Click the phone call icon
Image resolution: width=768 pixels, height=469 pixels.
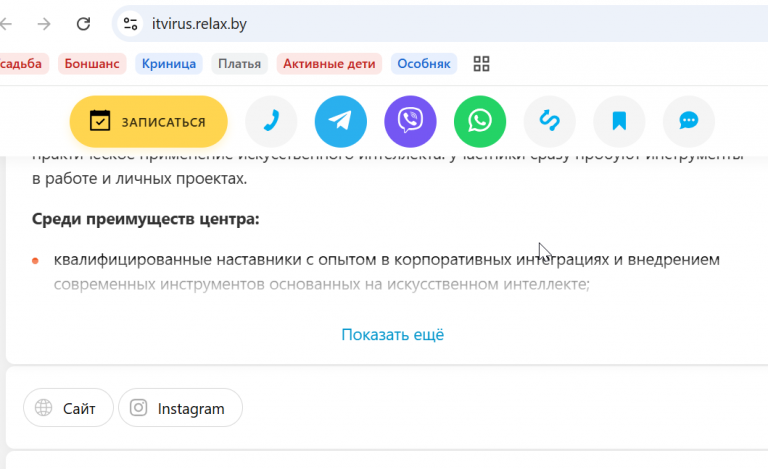[271, 121]
